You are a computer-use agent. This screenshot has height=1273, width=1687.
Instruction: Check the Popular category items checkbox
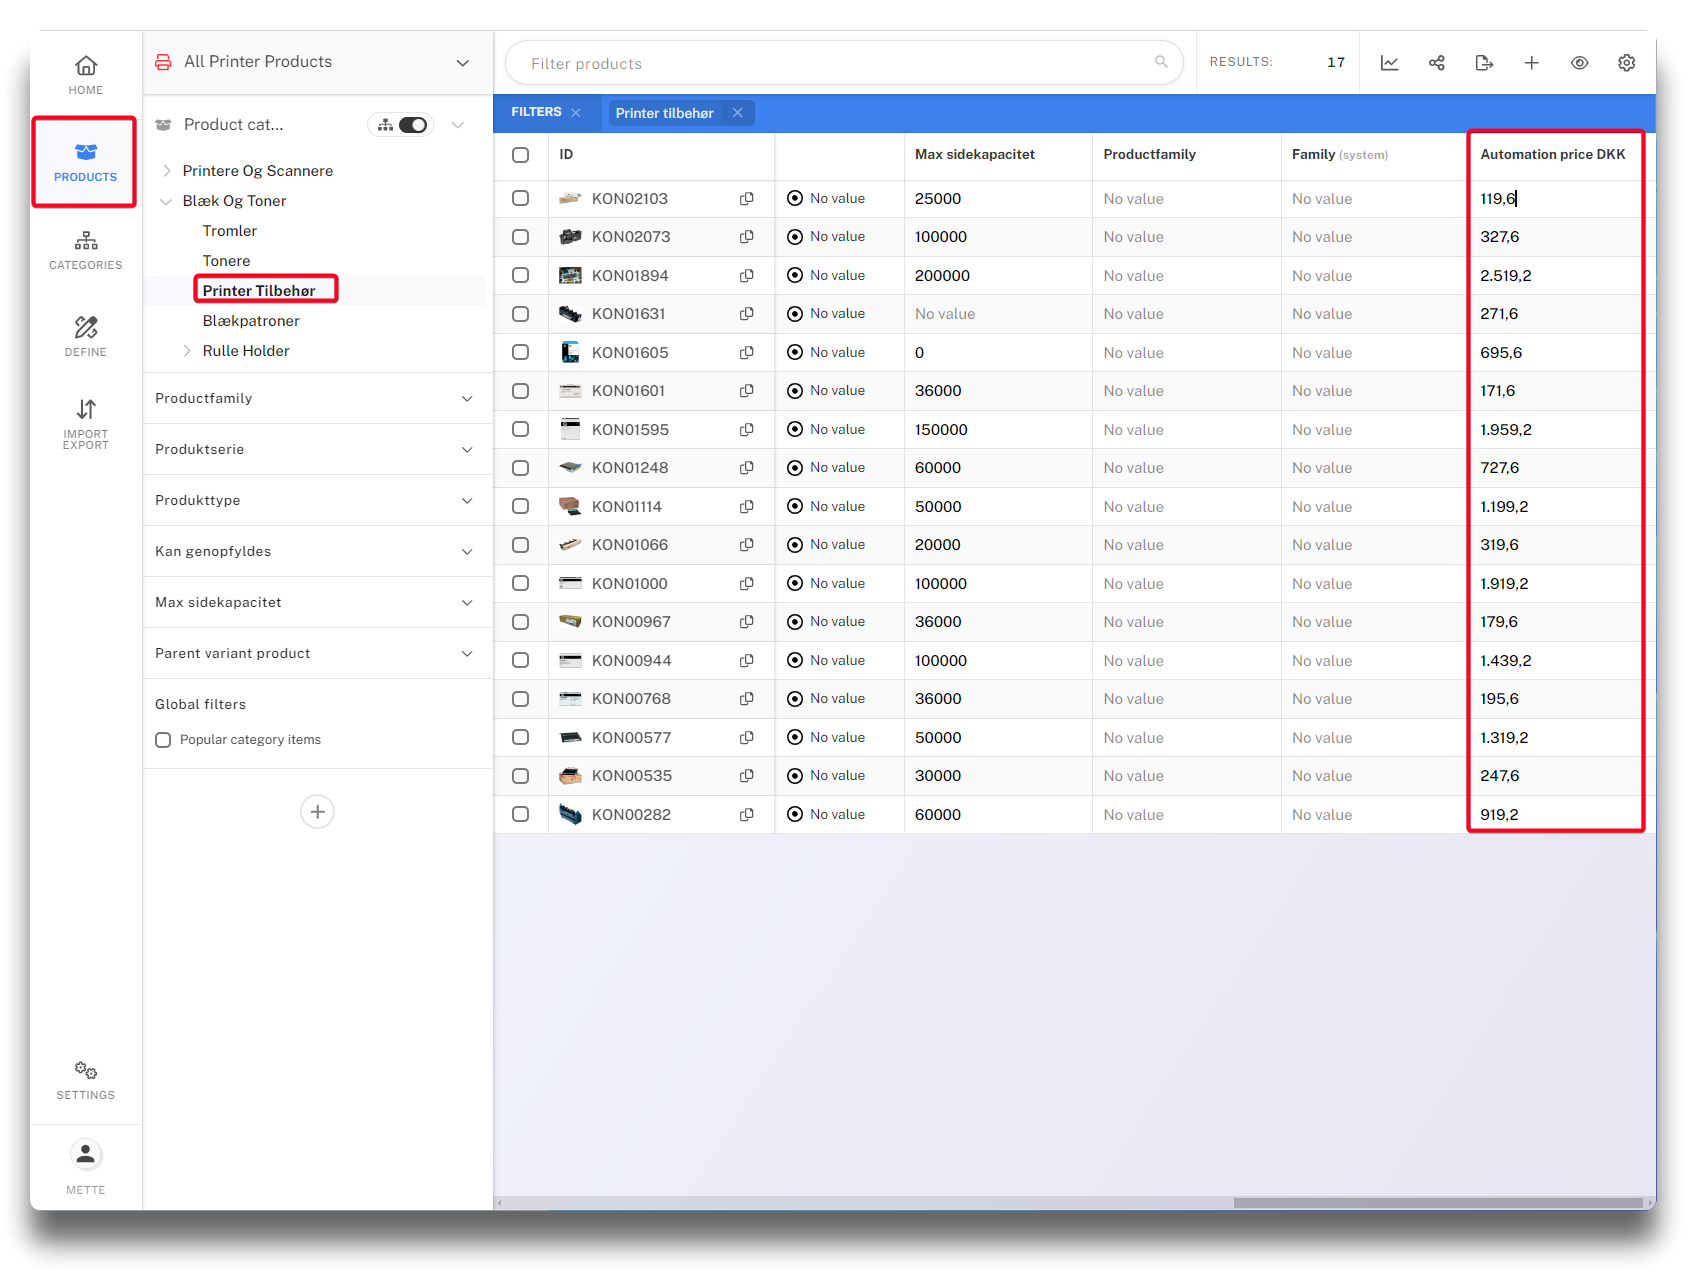[163, 740]
